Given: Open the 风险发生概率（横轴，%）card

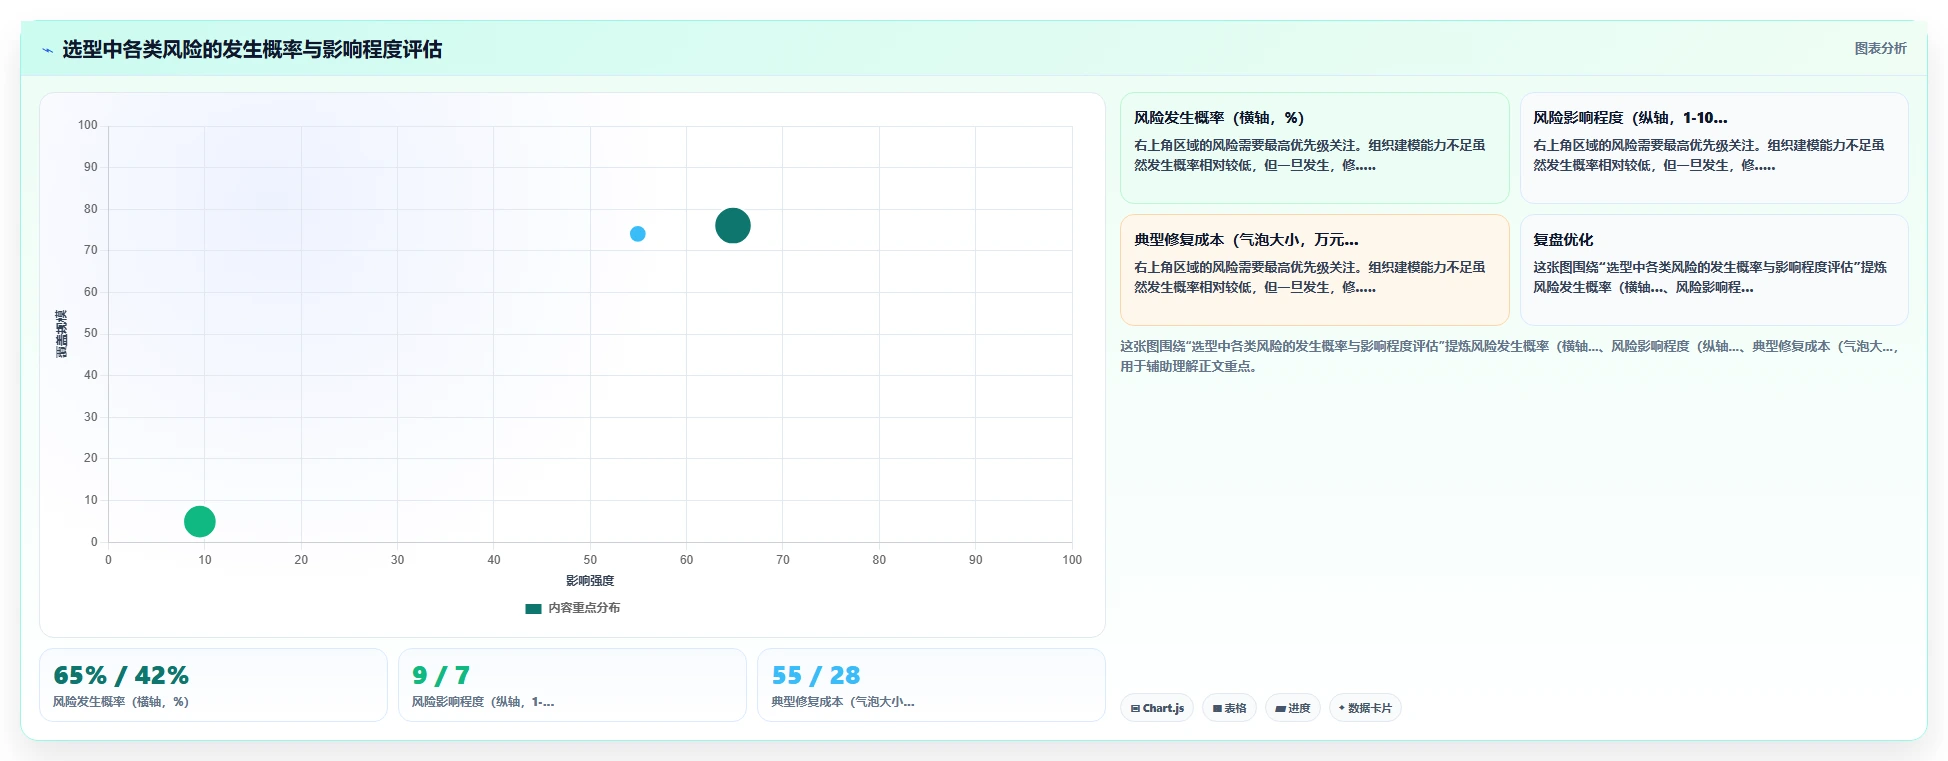Looking at the screenshot, I should coord(1314,148).
